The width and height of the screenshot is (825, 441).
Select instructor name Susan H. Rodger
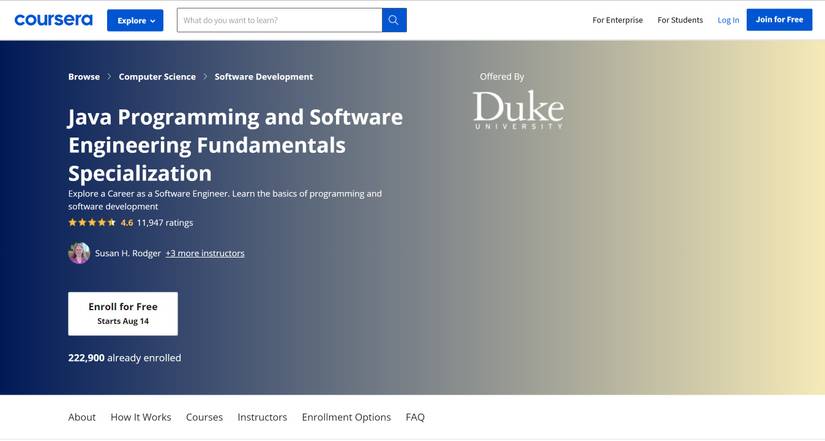coord(128,253)
